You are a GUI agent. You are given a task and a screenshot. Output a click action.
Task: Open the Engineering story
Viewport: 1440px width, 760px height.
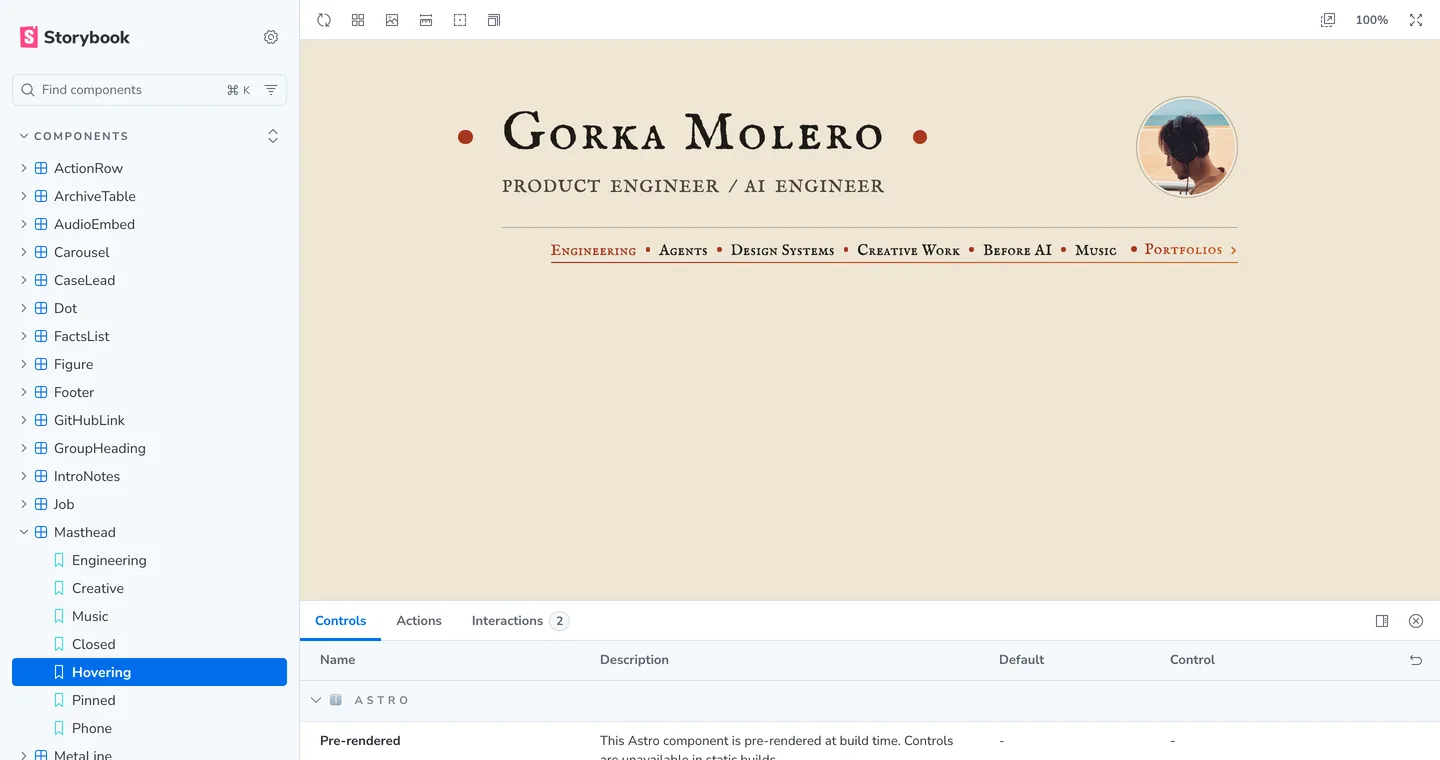109,560
